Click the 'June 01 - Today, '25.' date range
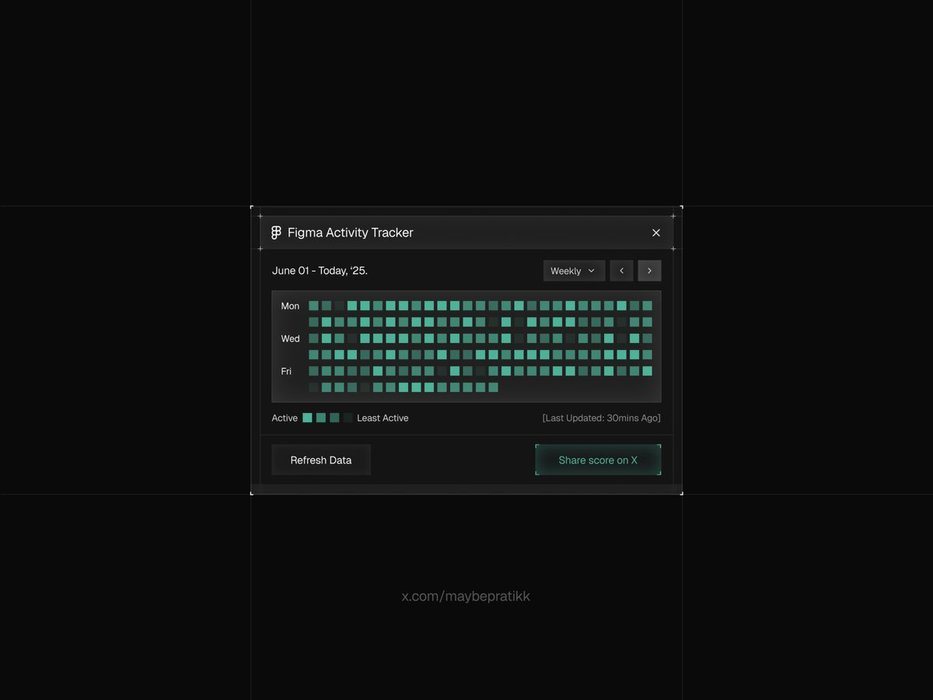The height and width of the screenshot is (700, 933). [320, 271]
